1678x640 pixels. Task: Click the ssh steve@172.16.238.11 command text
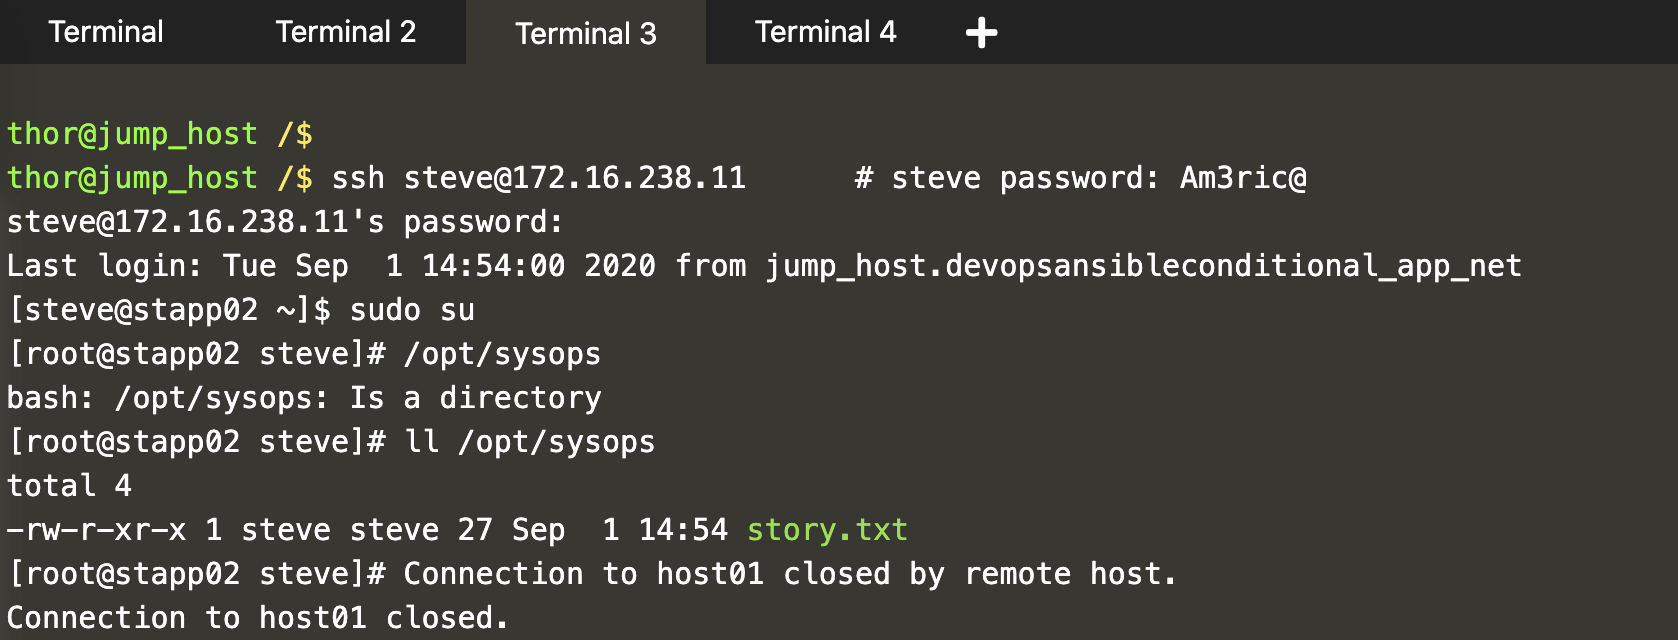[539, 178]
